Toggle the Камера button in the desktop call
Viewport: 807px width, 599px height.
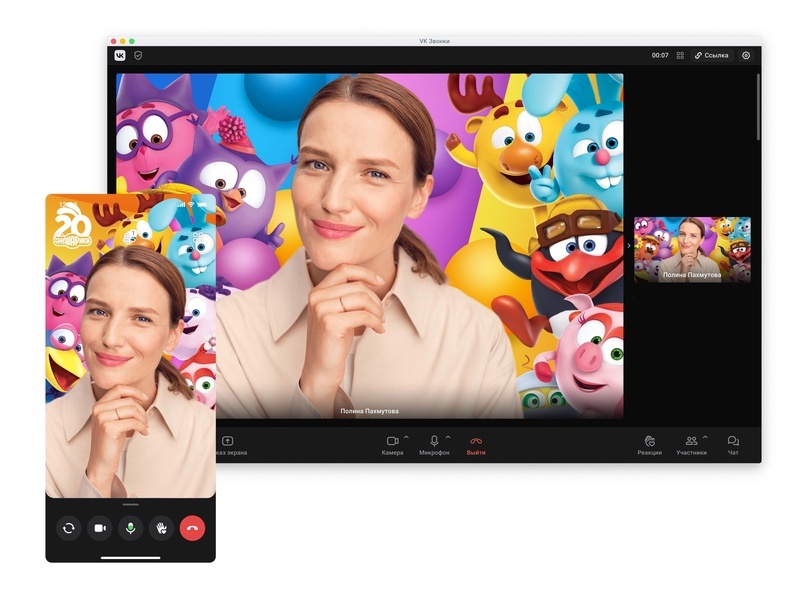pos(392,445)
